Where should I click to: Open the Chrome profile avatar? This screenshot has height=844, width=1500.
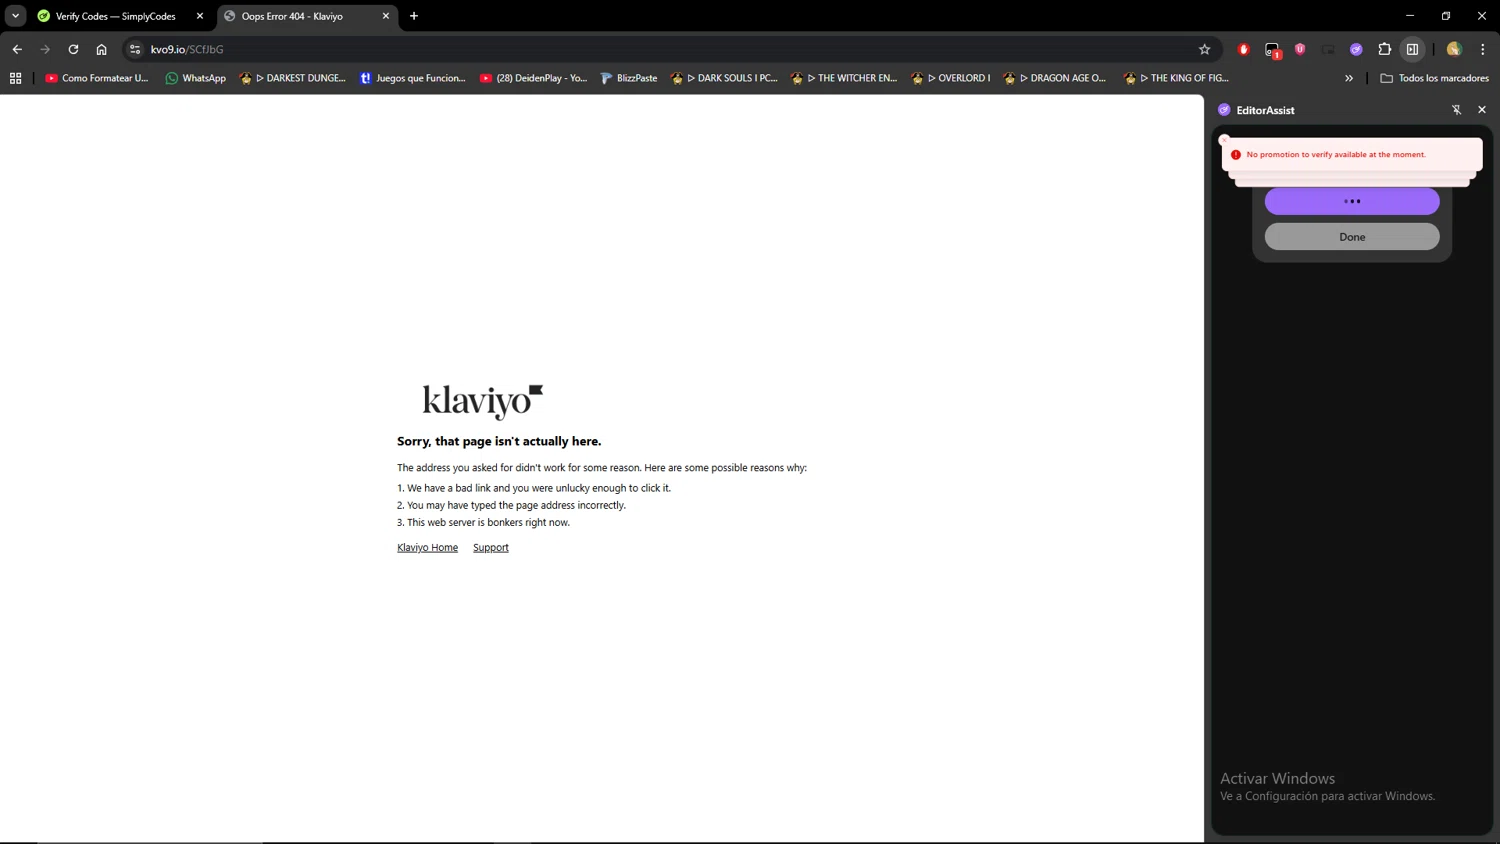coord(1454,49)
